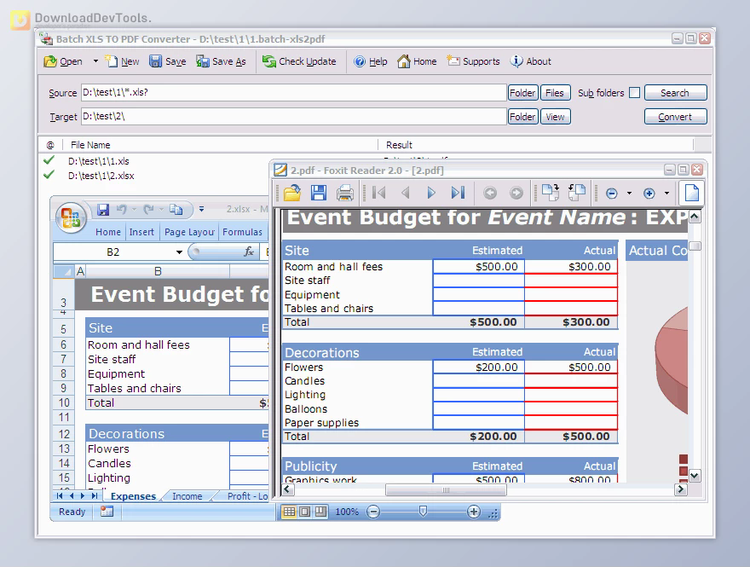Create a new batch with New
750x567 pixels.
pos(122,61)
